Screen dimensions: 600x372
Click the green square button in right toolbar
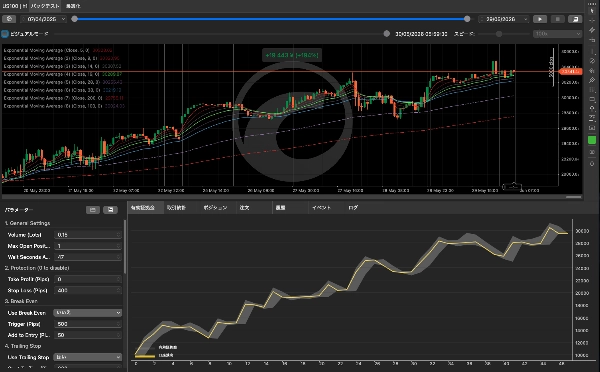coord(592,140)
